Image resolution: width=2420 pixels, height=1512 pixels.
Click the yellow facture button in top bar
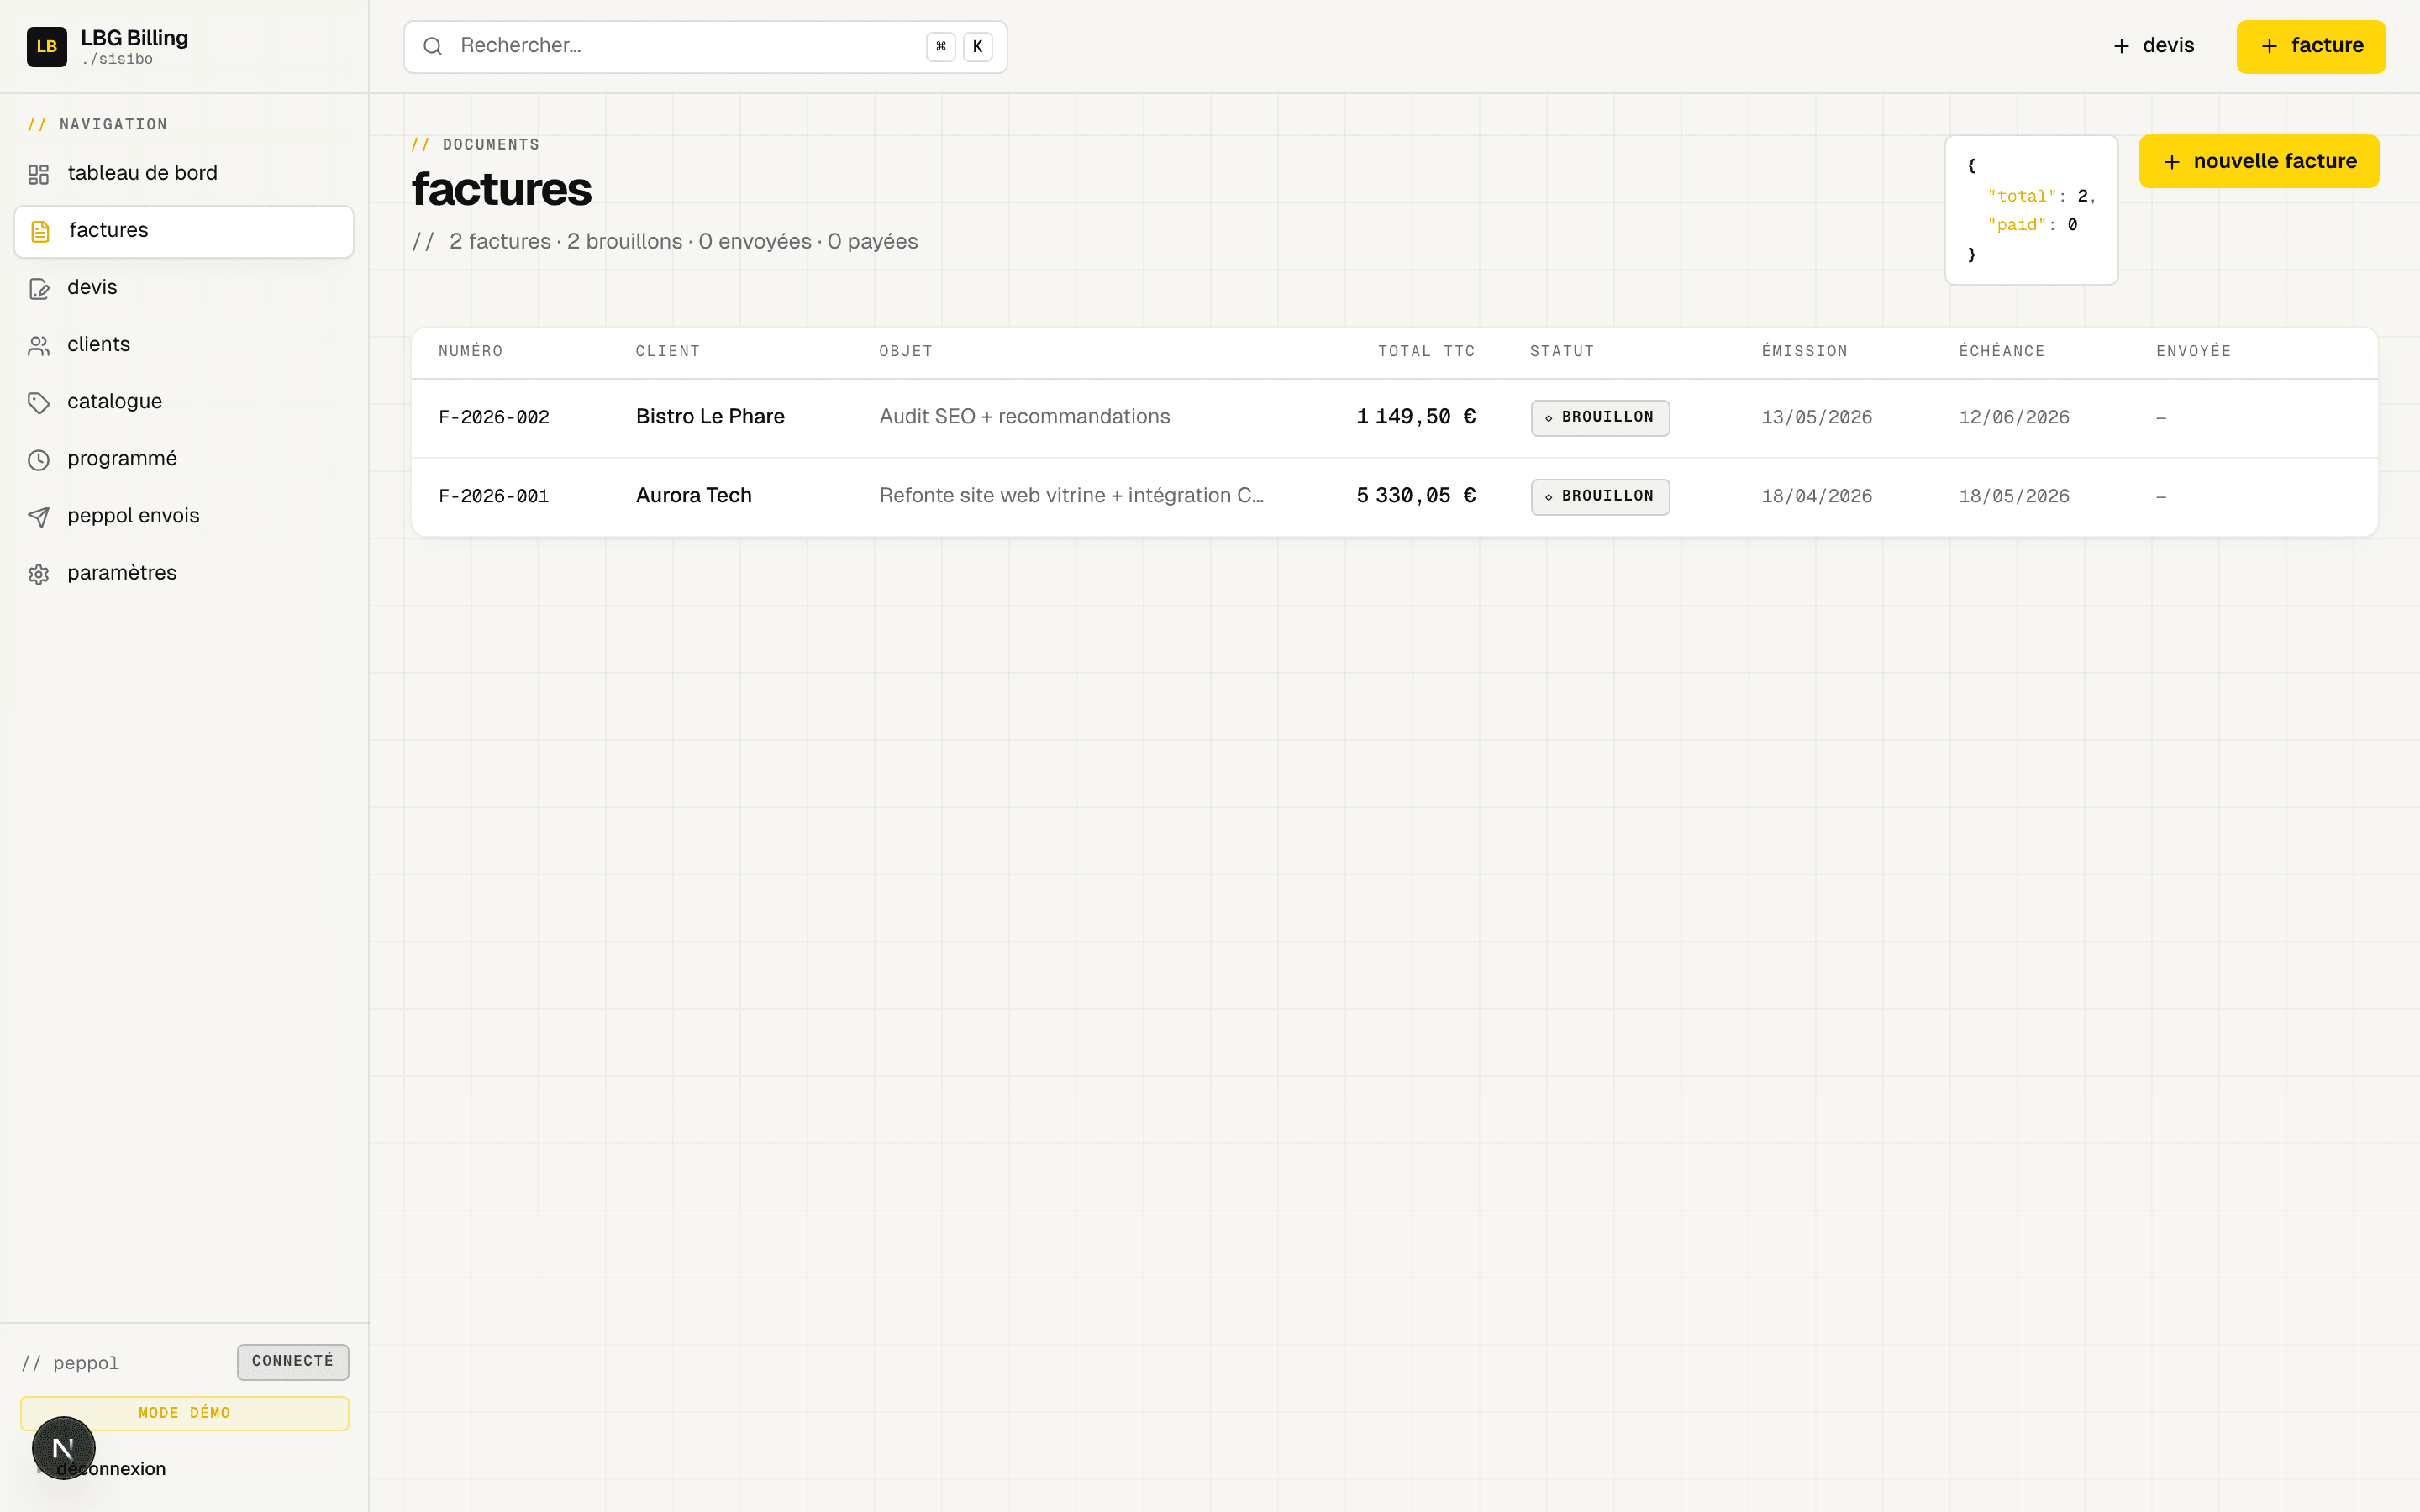pyautogui.click(x=2311, y=46)
